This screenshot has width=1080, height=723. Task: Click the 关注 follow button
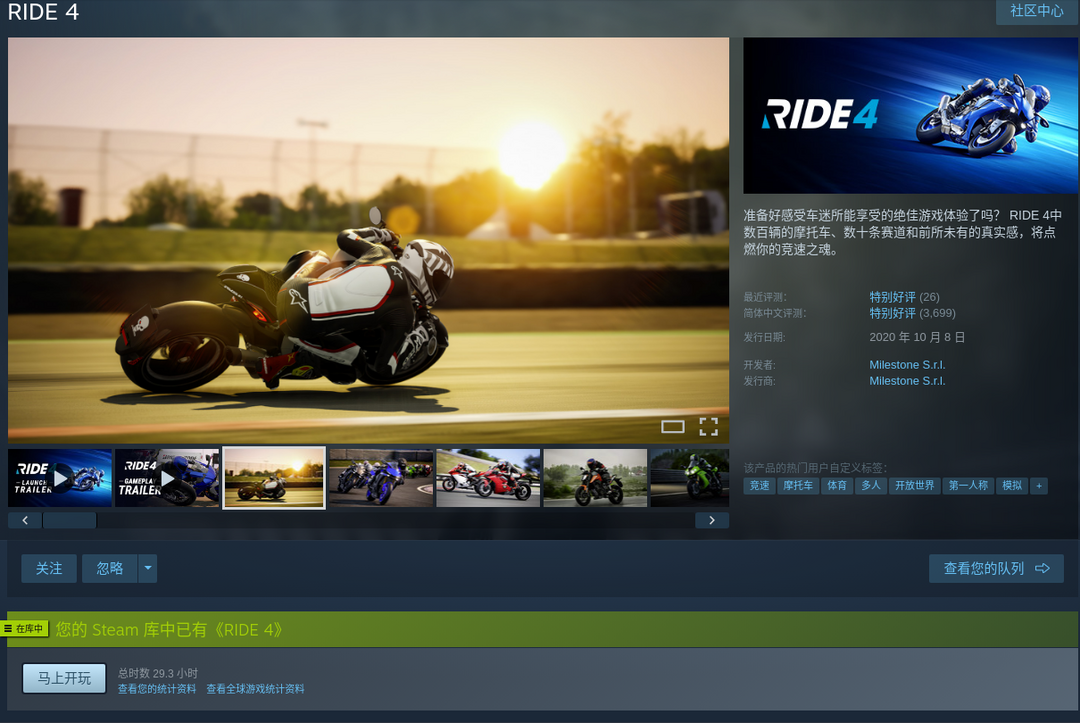49,569
